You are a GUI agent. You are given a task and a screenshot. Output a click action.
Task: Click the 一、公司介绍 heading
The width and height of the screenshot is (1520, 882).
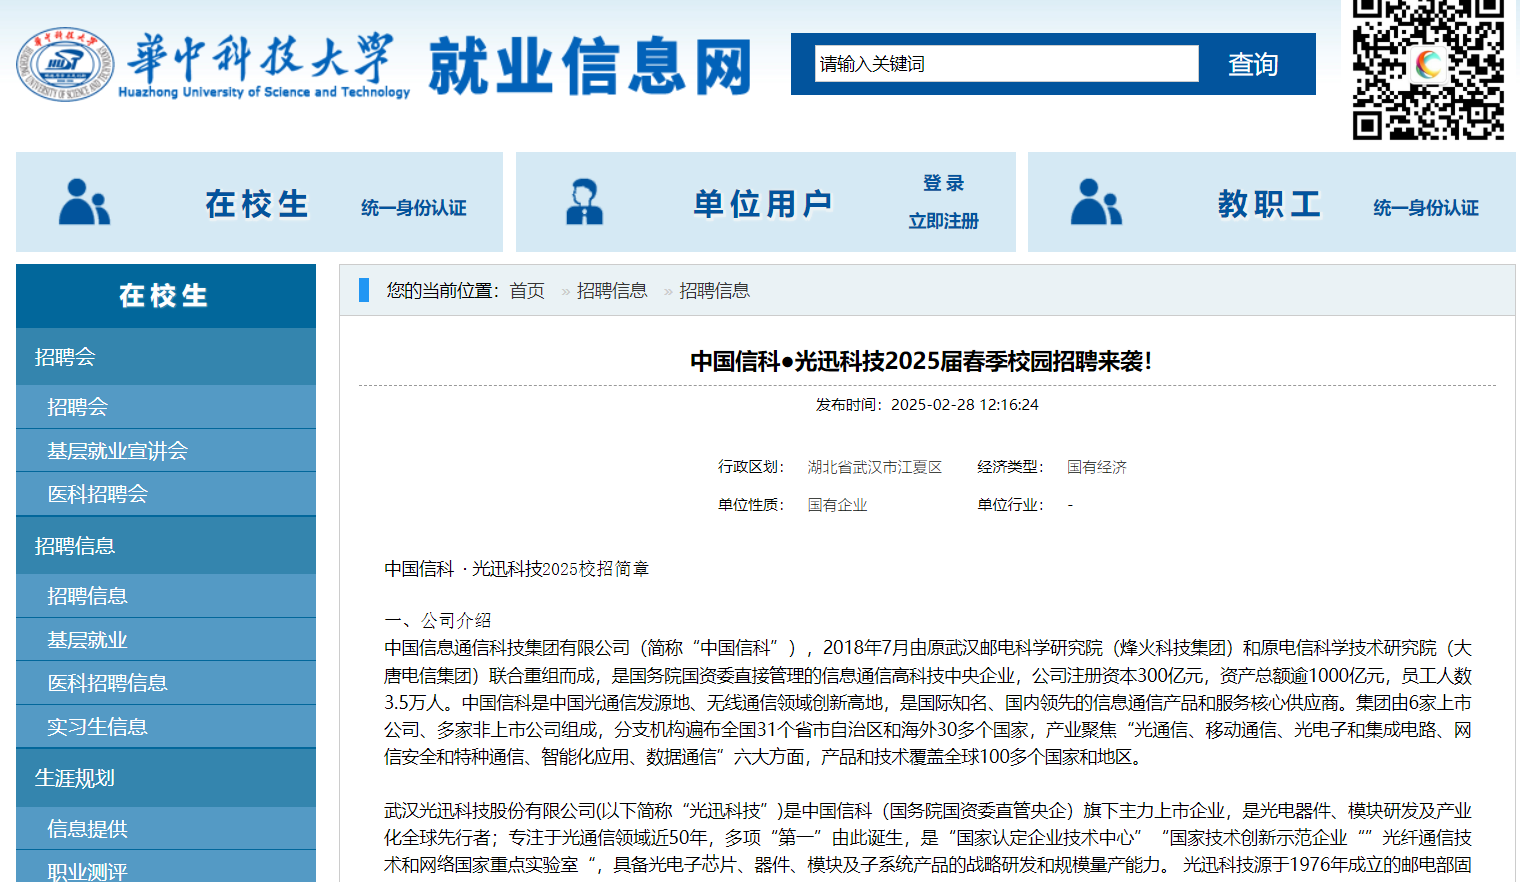tap(438, 620)
